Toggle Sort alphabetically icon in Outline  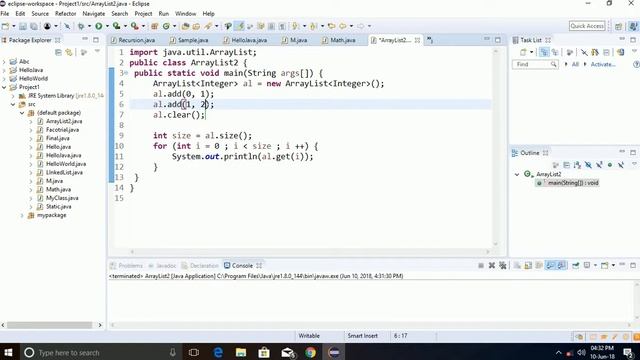[x=577, y=165]
